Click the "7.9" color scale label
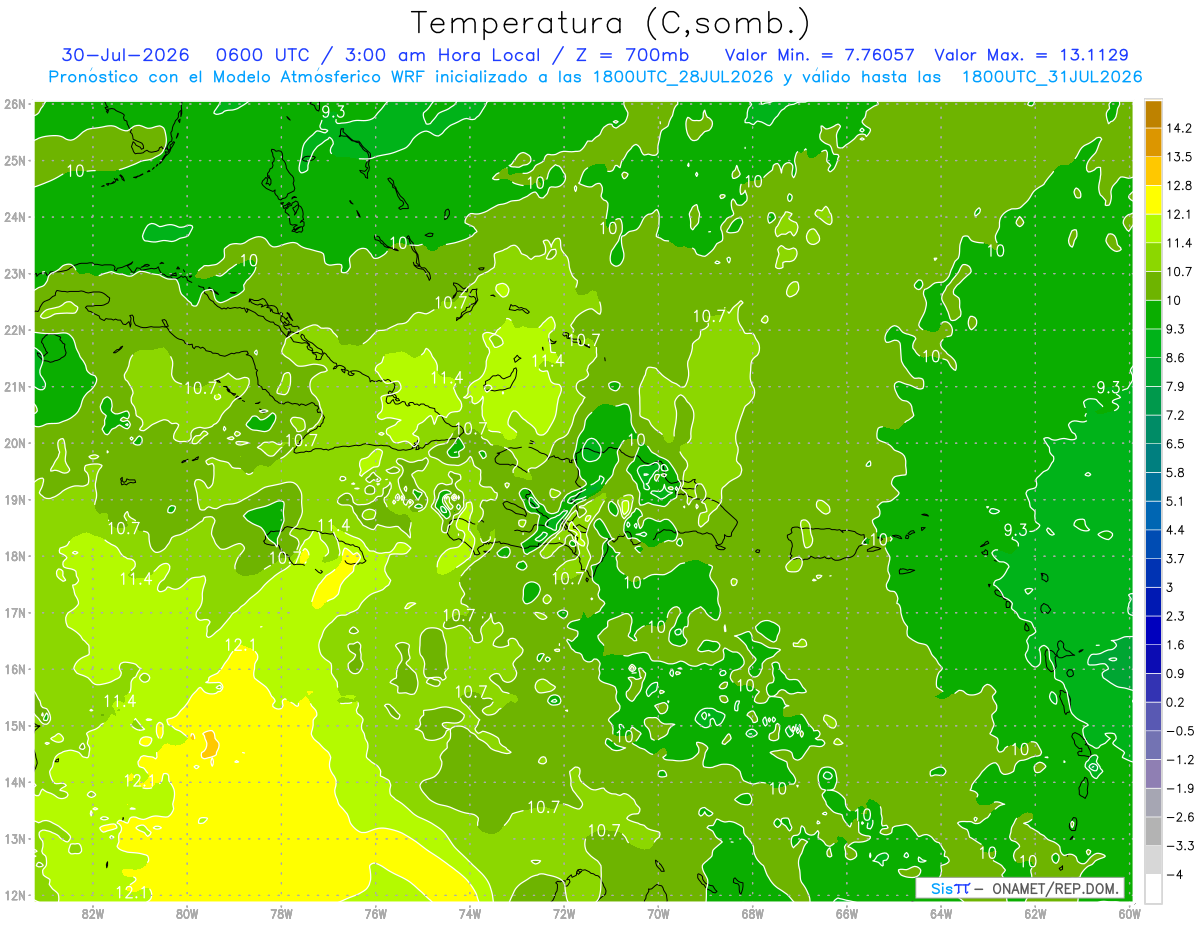The width and height of the screenshot is (1200, 927). (x=1175, y=387)
